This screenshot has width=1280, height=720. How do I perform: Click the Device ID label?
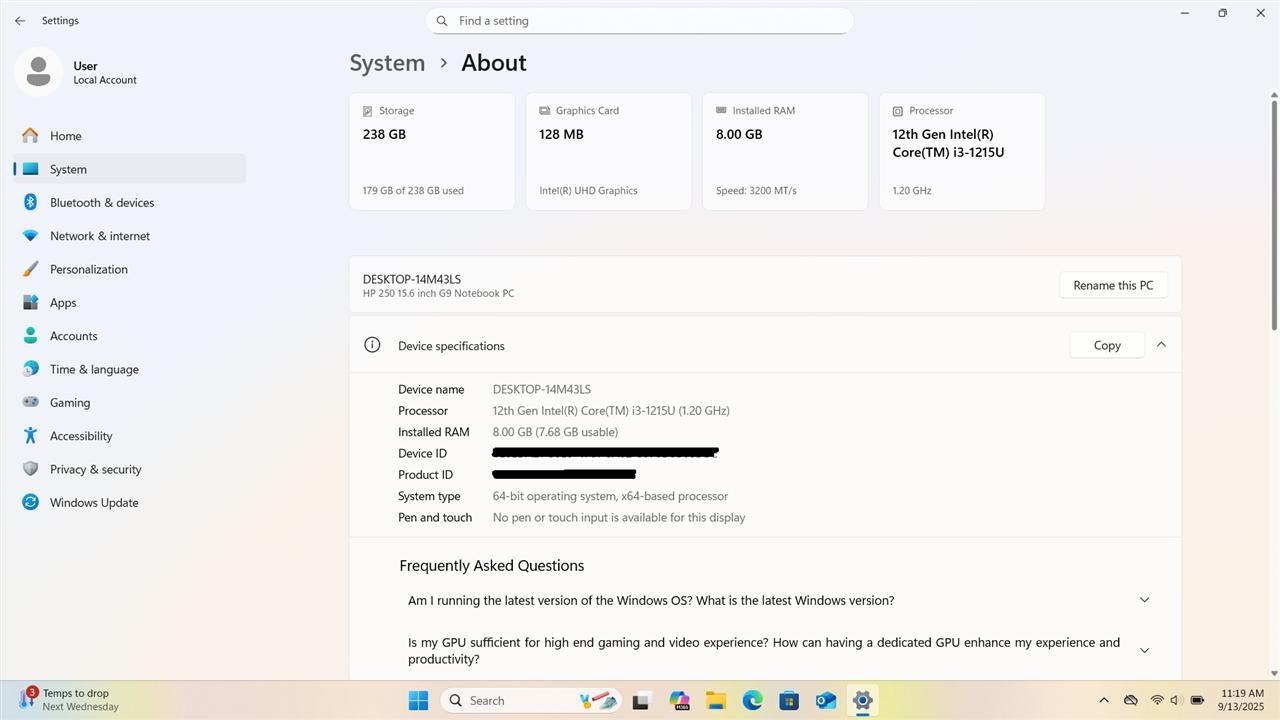422,453
